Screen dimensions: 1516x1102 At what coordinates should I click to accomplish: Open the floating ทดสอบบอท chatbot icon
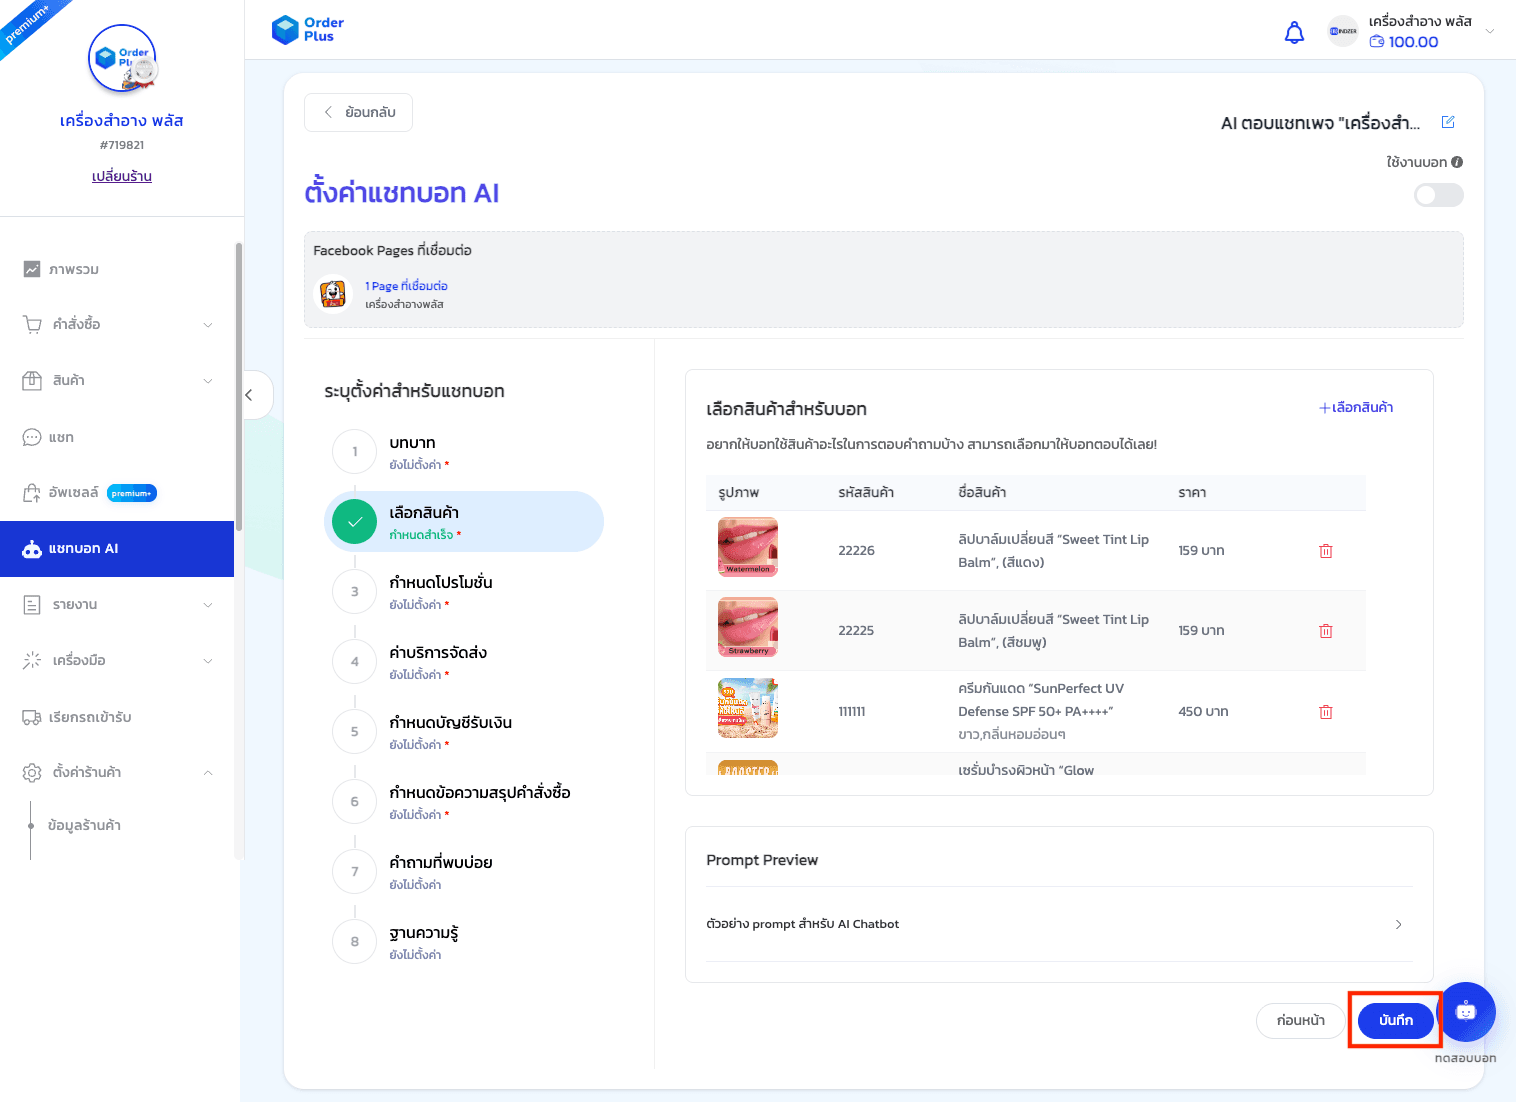pyautogui.click(x=1466, y=1012)
